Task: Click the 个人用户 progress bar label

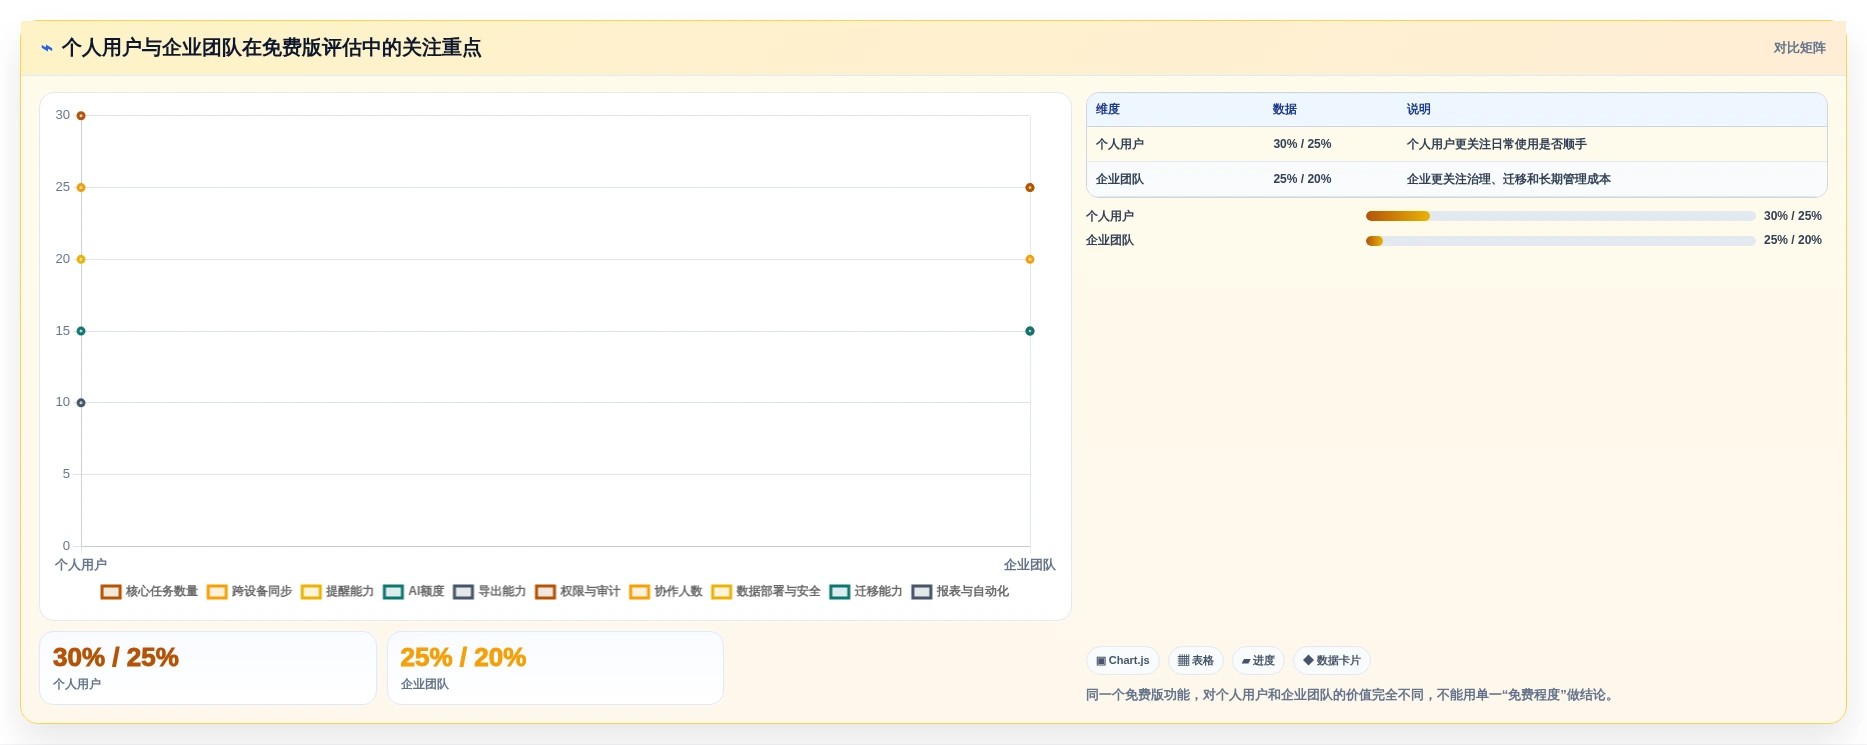Action: click(1110, 216)
